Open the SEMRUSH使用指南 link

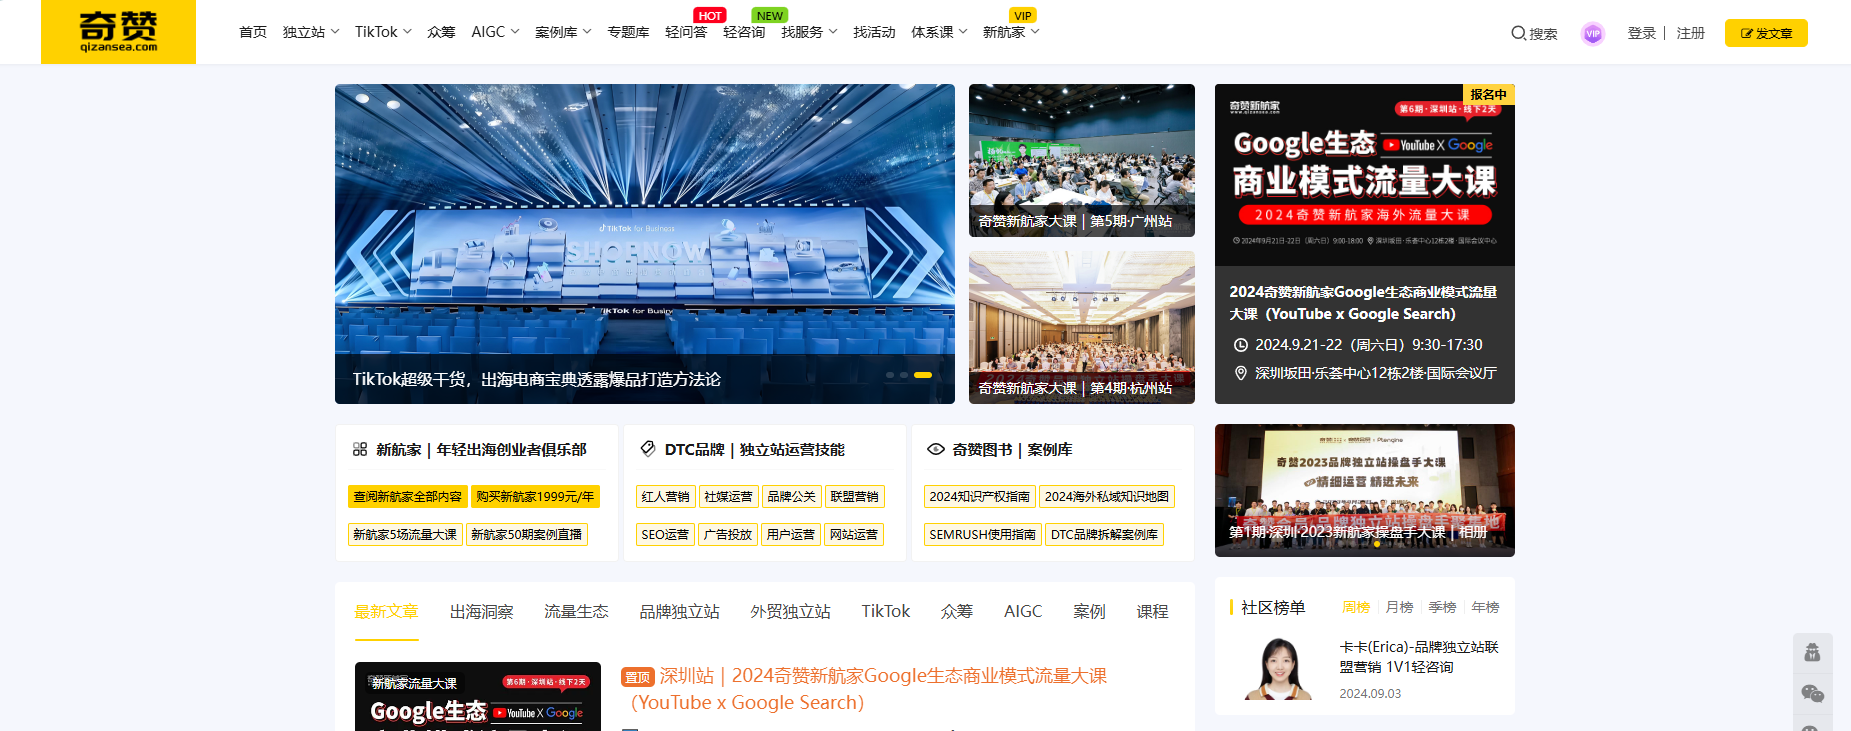983,534
